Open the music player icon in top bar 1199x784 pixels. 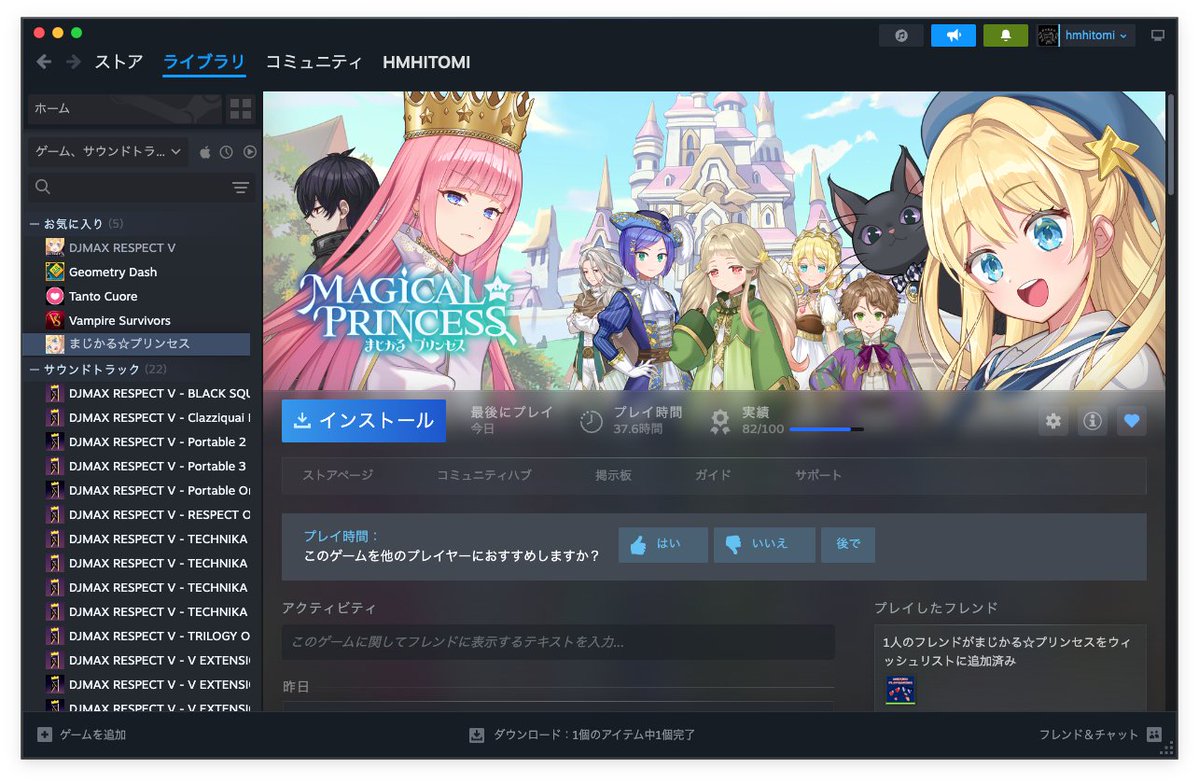tap(902, 35)
